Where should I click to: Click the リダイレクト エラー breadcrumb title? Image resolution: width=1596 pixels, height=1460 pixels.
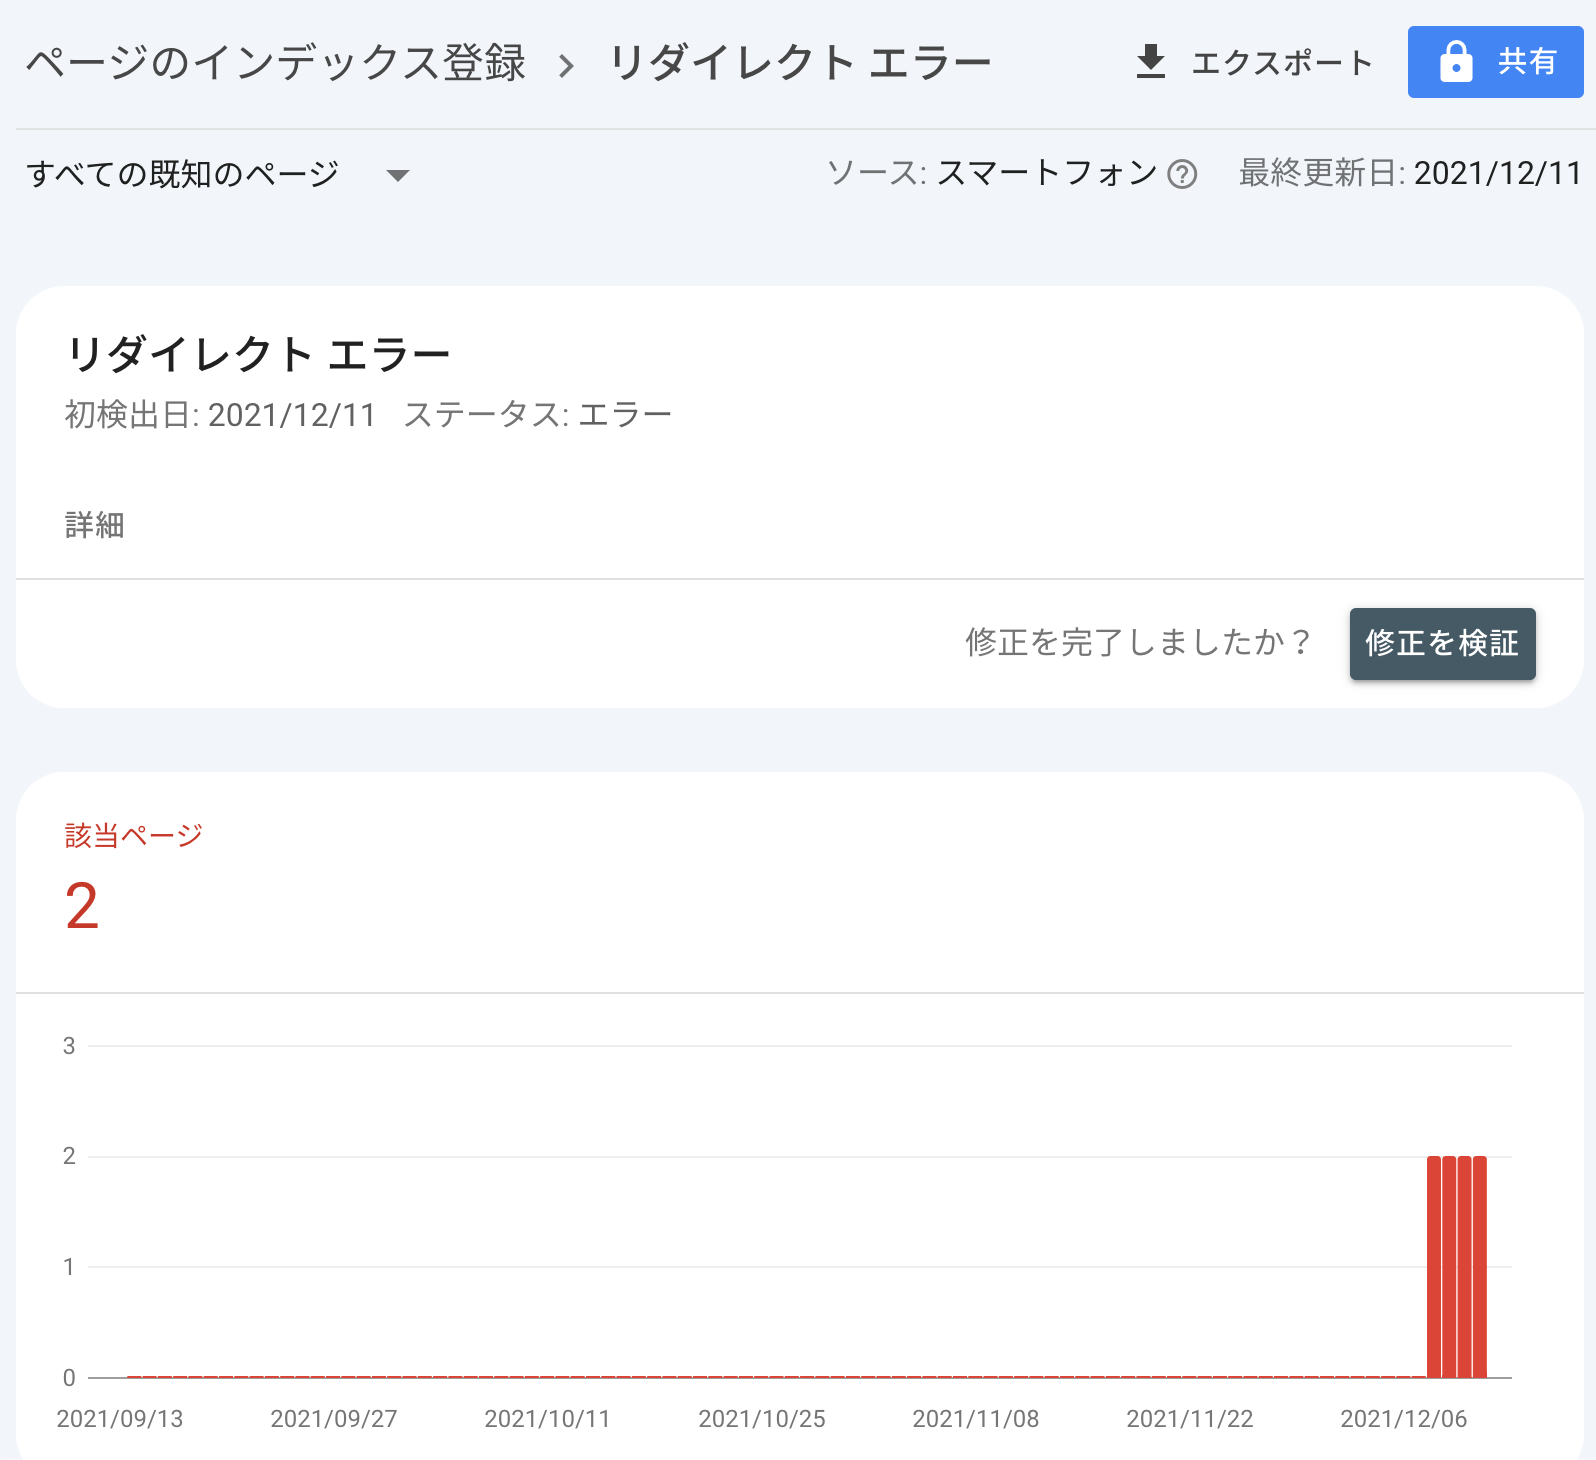click(800, 63)
